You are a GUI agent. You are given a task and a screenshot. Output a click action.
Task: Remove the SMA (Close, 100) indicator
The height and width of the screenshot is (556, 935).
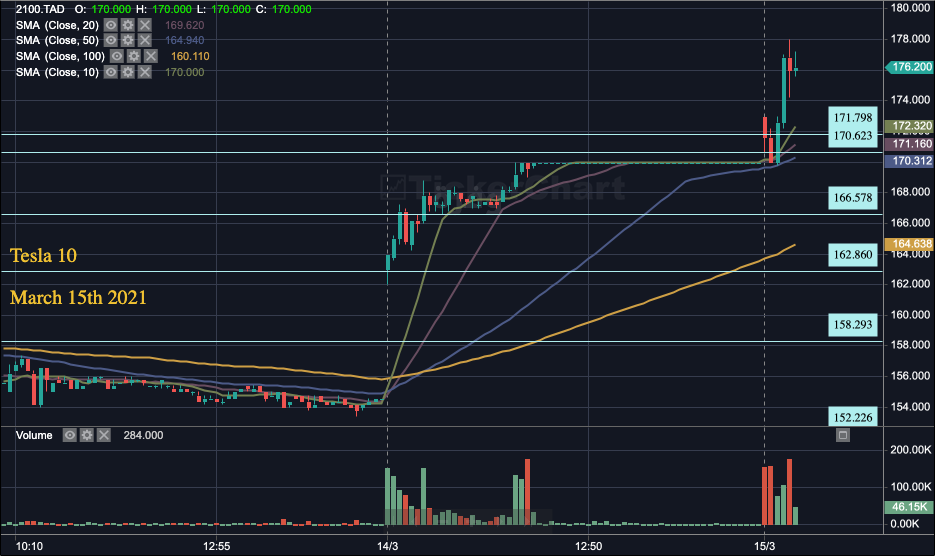coord(151,56)
